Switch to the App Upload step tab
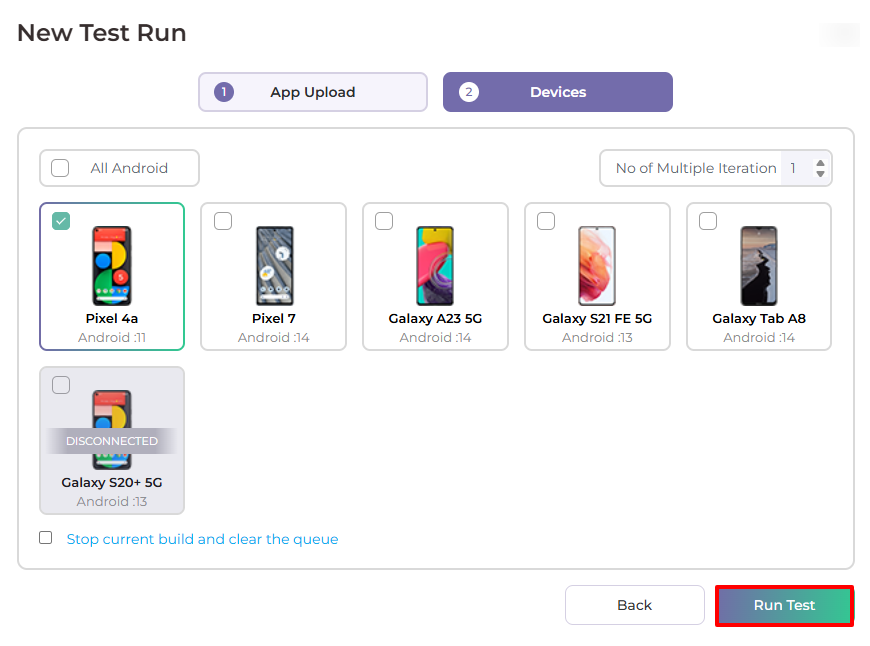The image size is (870, 646). tap(312, 92)
